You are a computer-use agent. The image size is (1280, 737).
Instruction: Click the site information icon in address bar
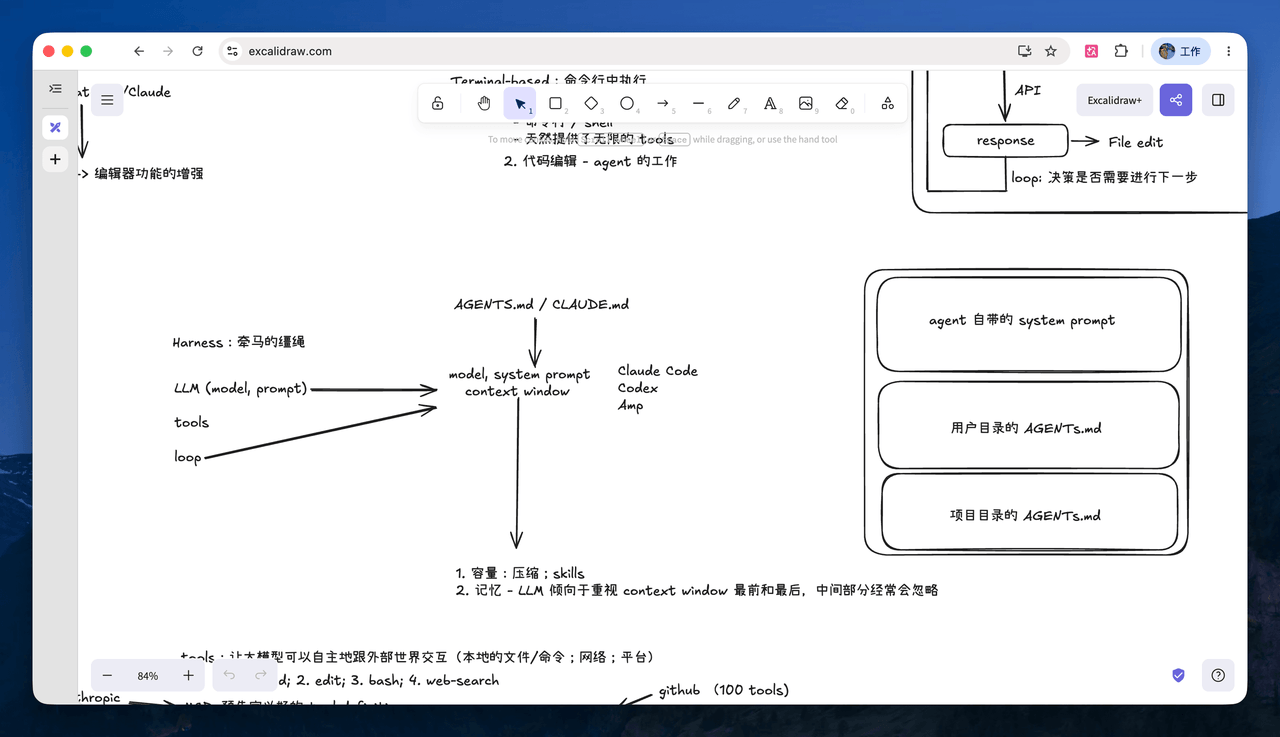(232, 51)
